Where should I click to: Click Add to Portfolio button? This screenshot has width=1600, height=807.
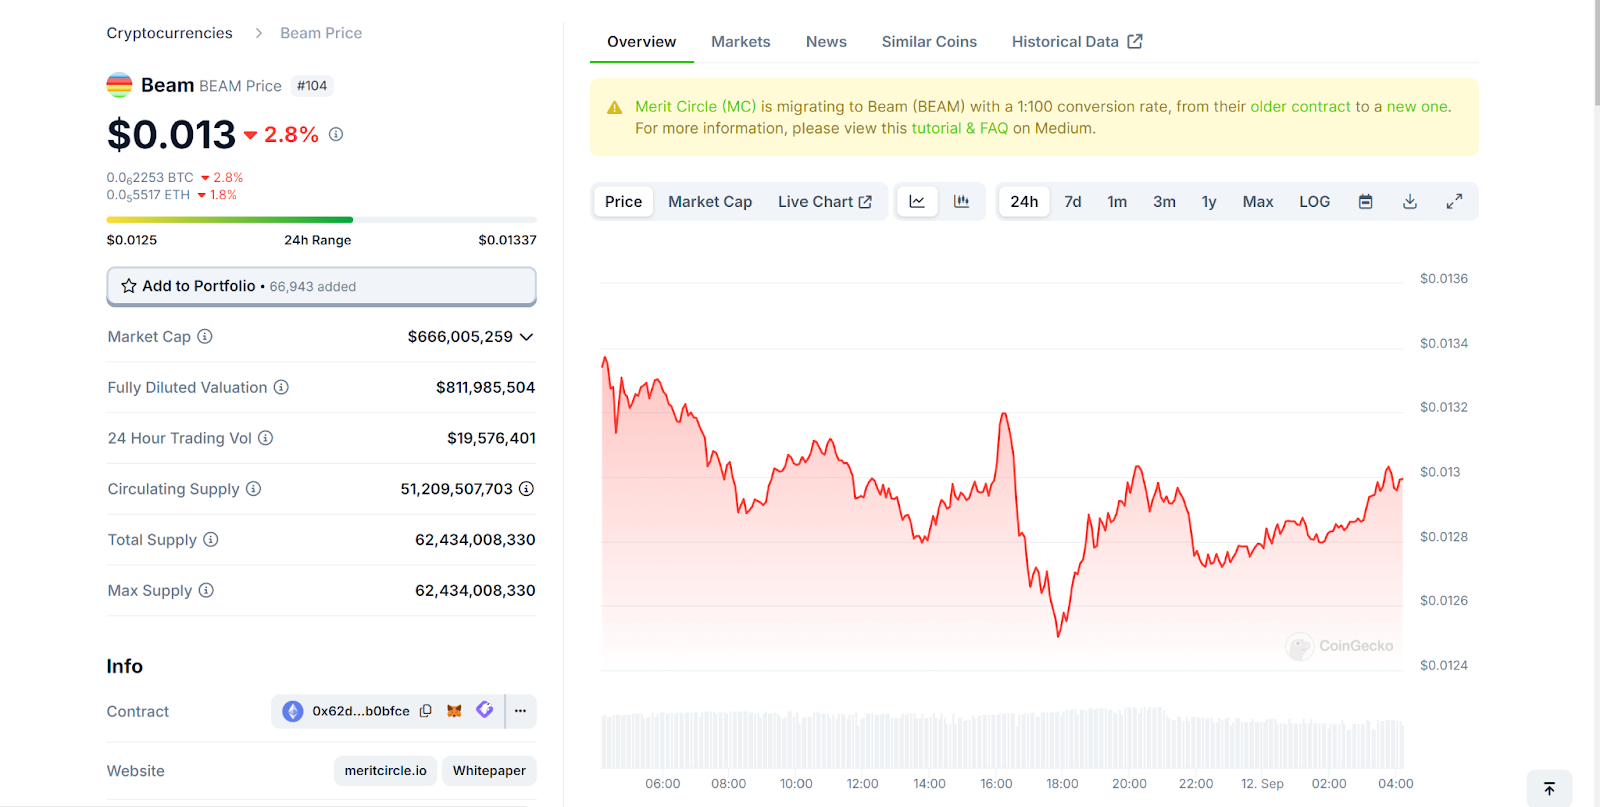322,286
